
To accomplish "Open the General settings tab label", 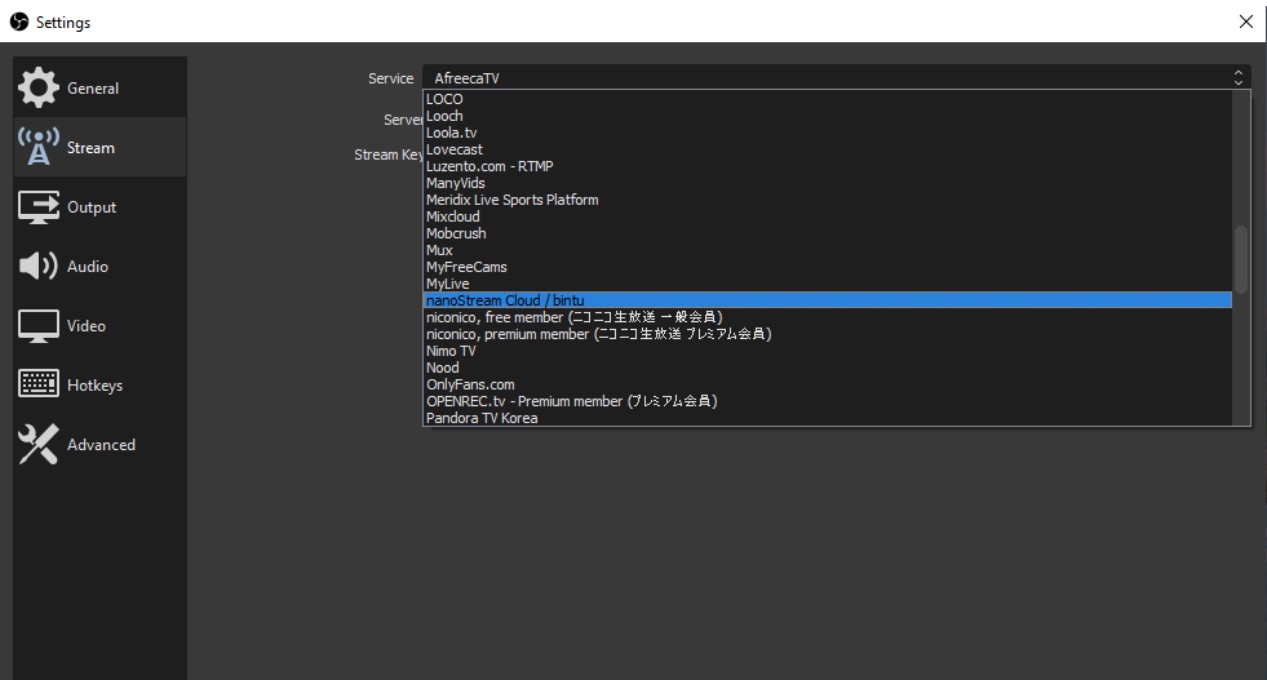I will 93,88.
